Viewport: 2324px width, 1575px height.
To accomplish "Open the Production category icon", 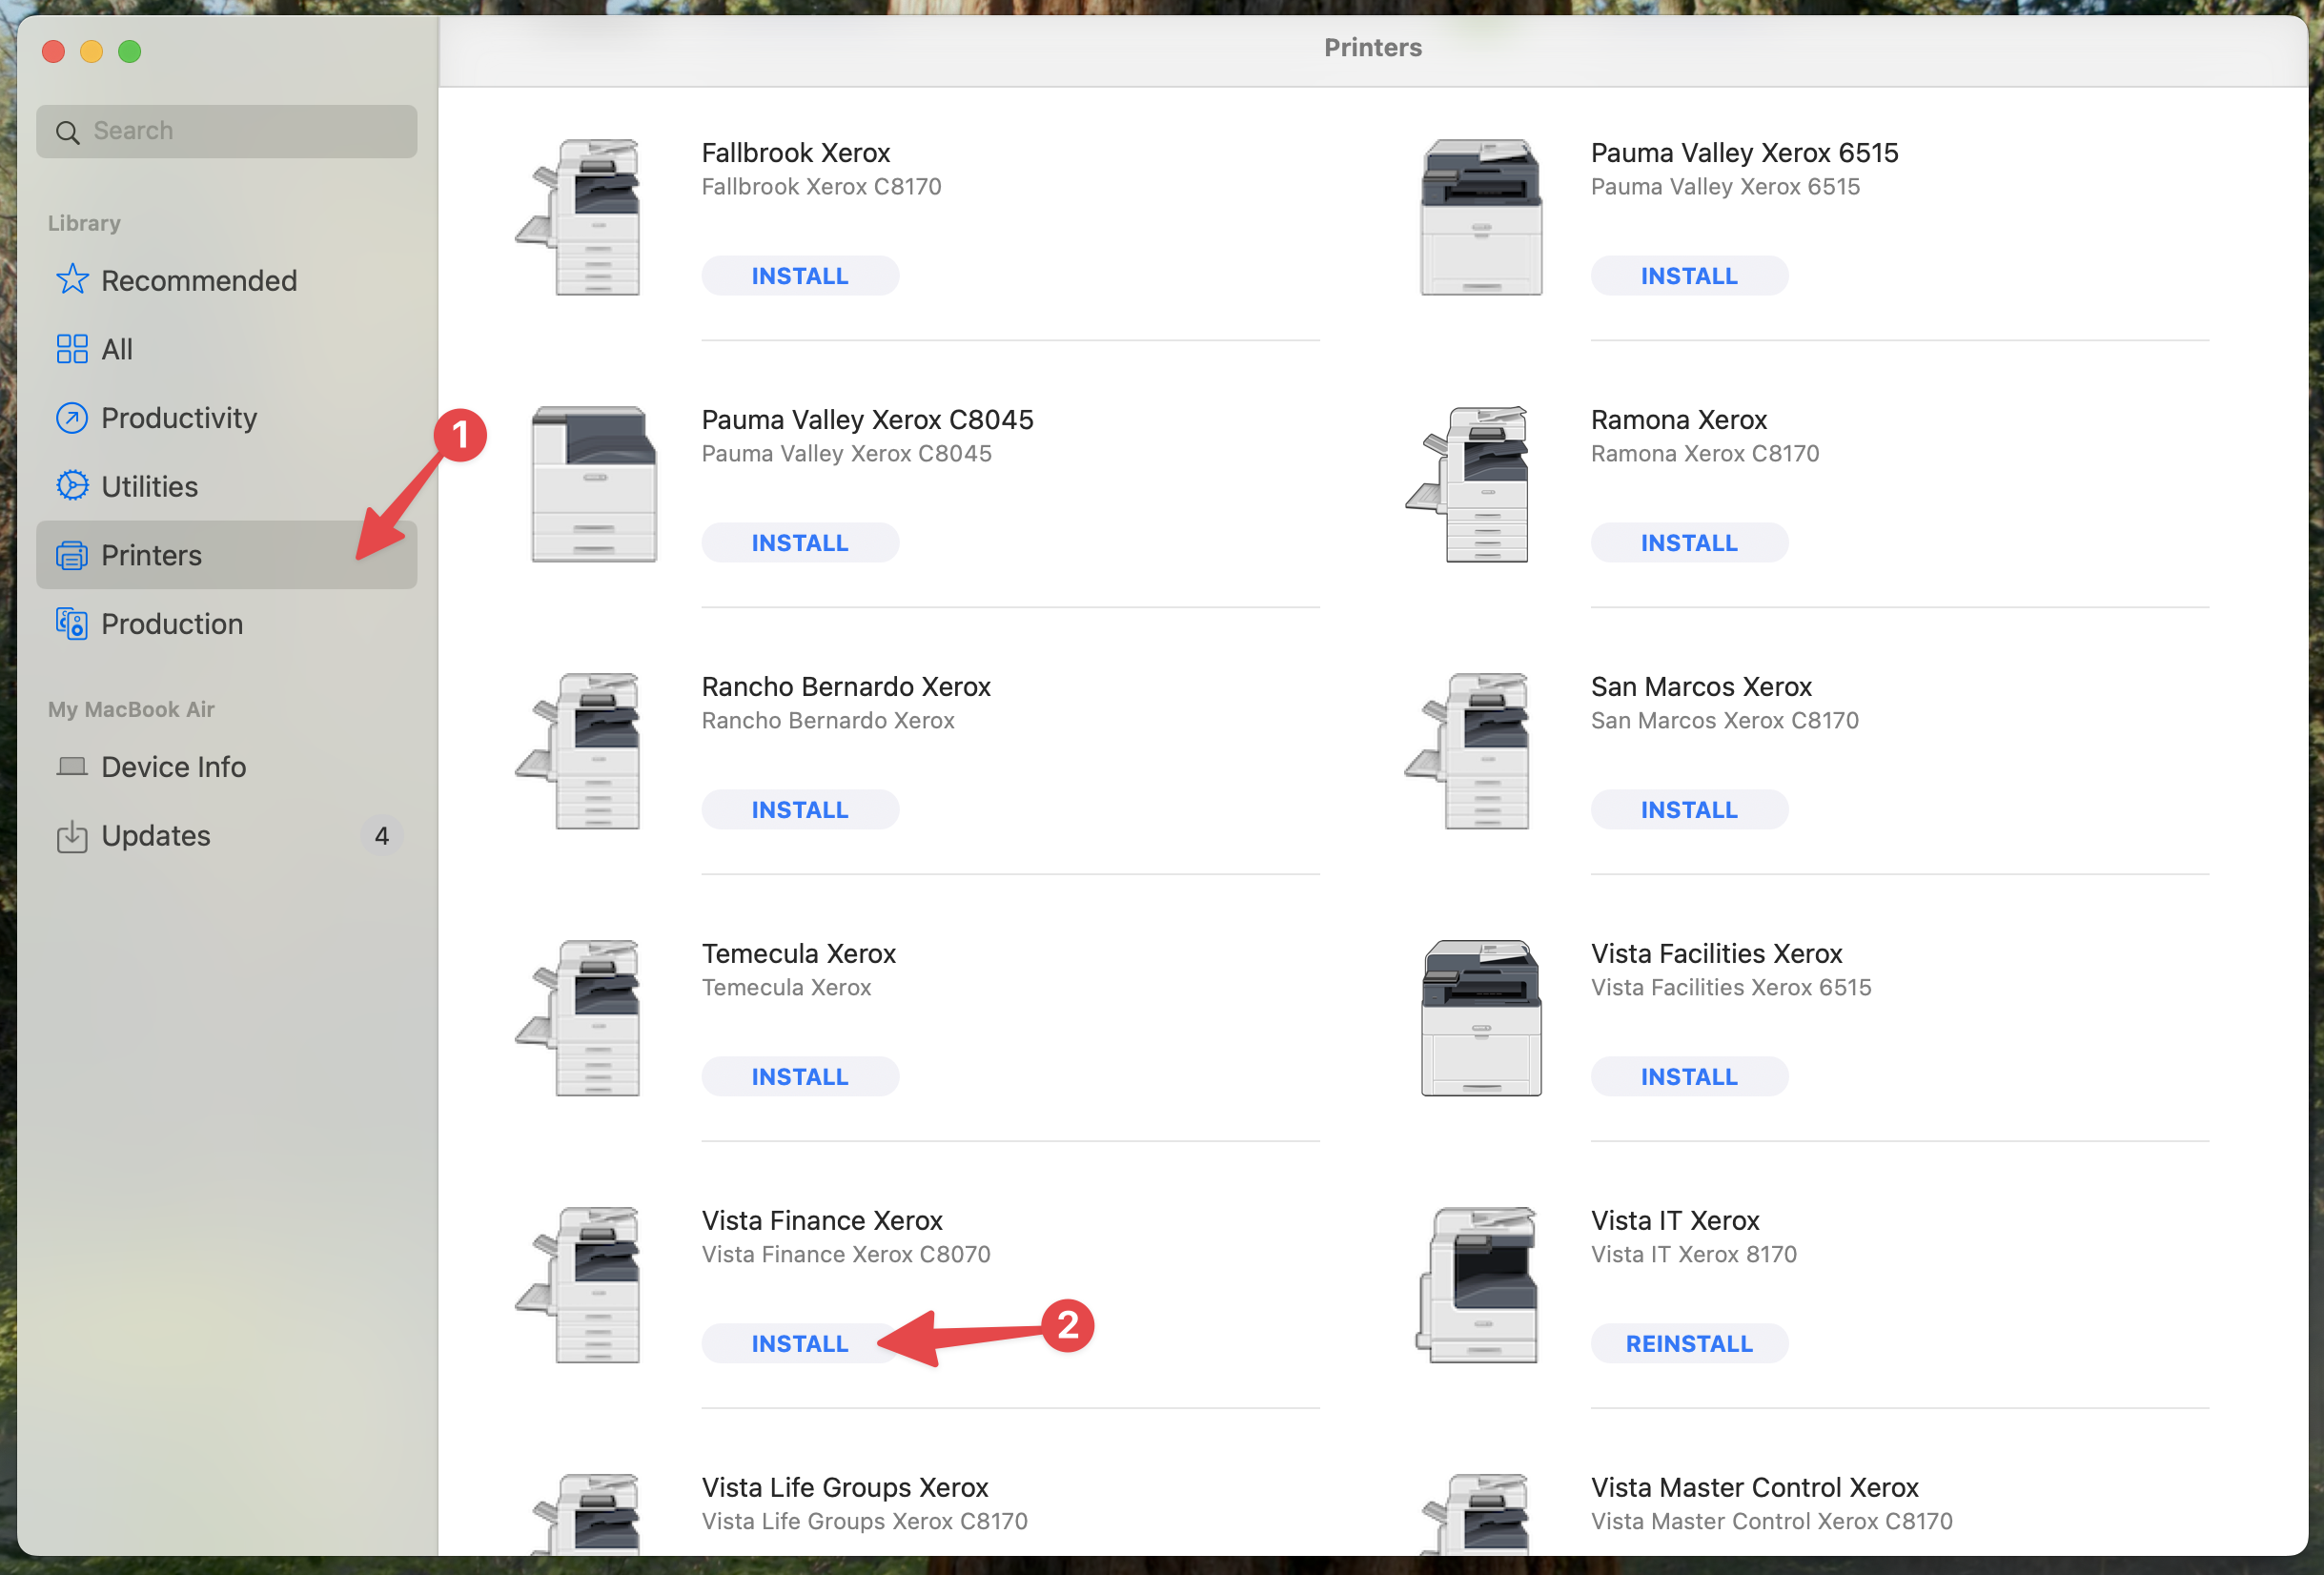I will (x=71, y=624).
